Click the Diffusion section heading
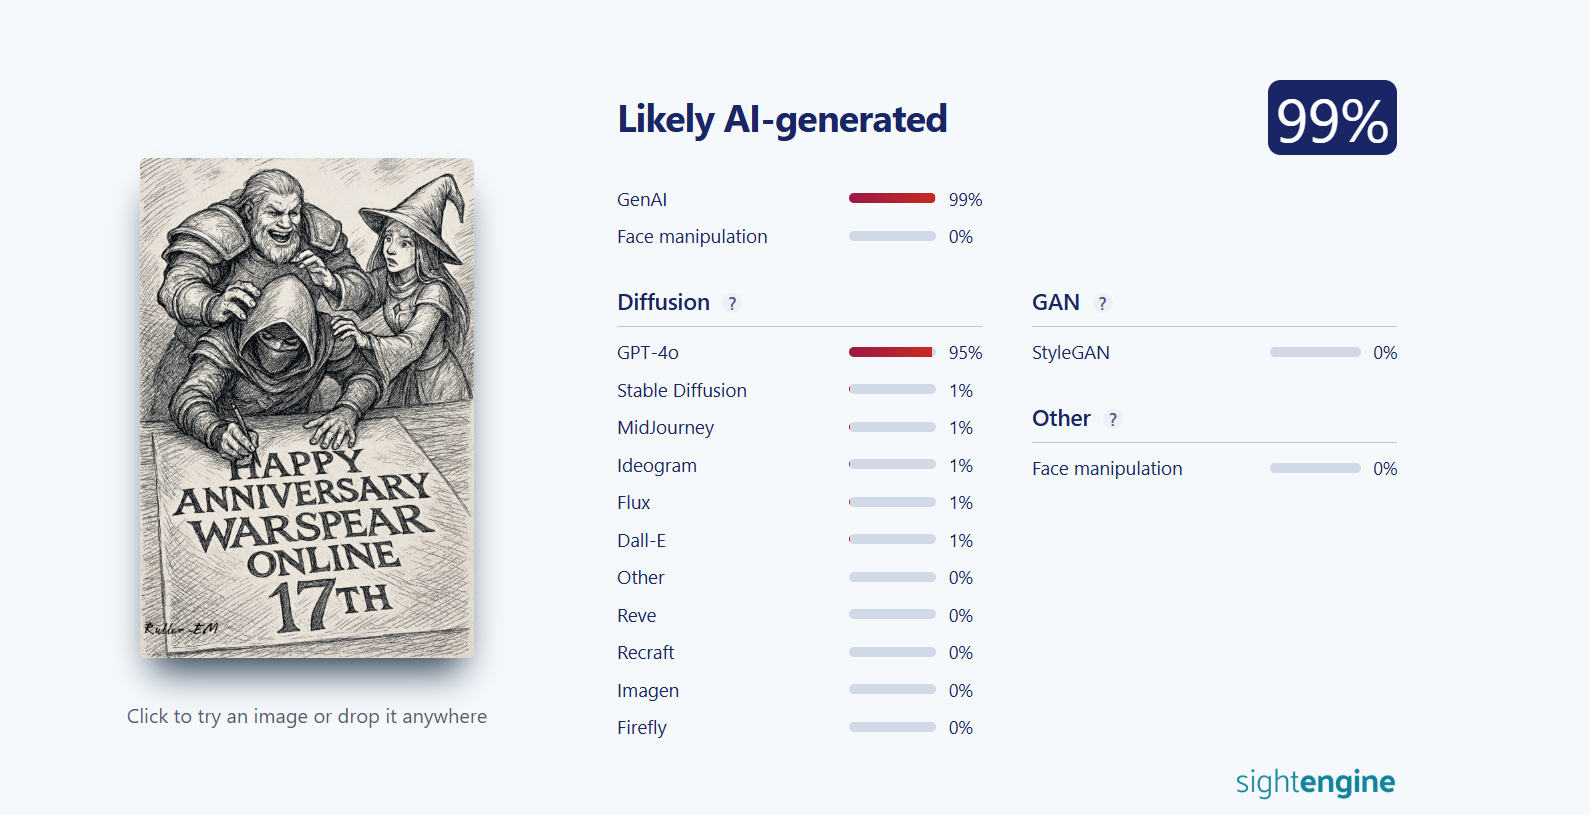The image size is (1590, 815). pyautogui.click(x=663, y=302)
